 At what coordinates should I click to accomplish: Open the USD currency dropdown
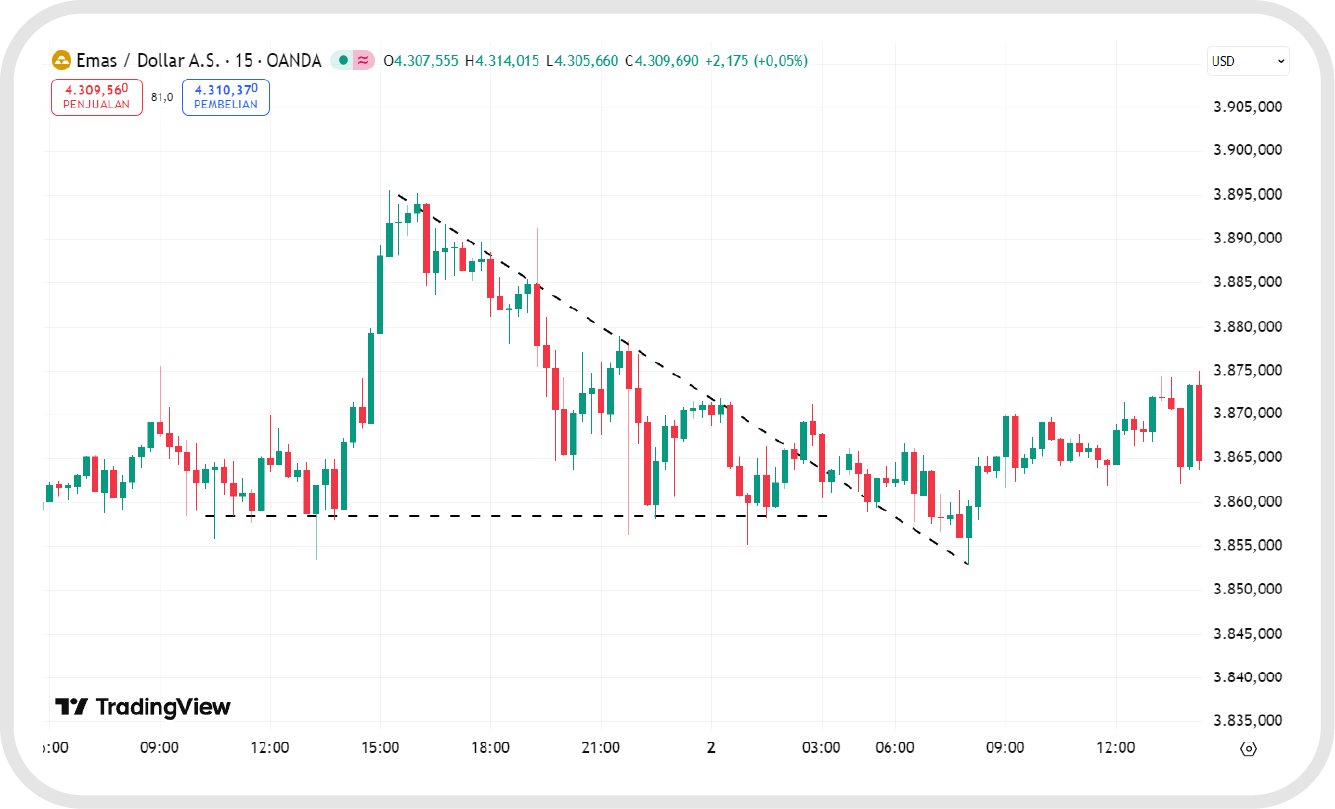pyautogui.click(x=1248, y=61)
